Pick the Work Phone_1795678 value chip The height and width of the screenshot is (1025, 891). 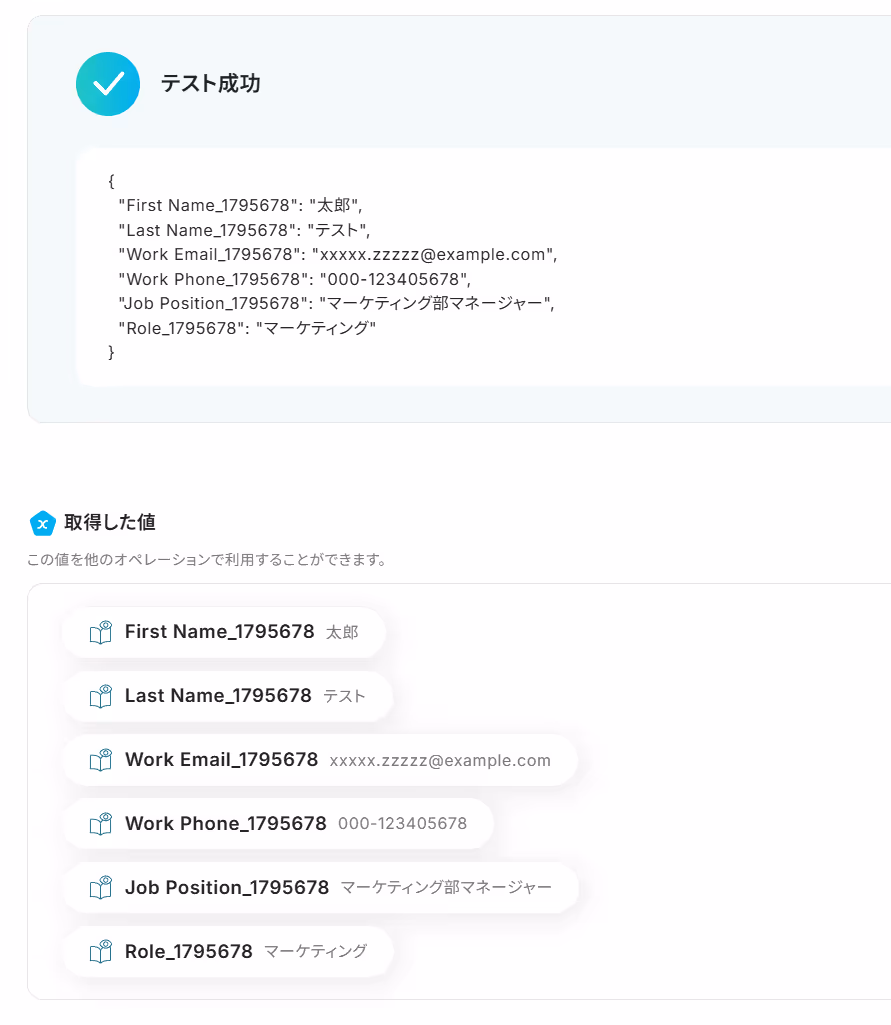tap(278, 824)
